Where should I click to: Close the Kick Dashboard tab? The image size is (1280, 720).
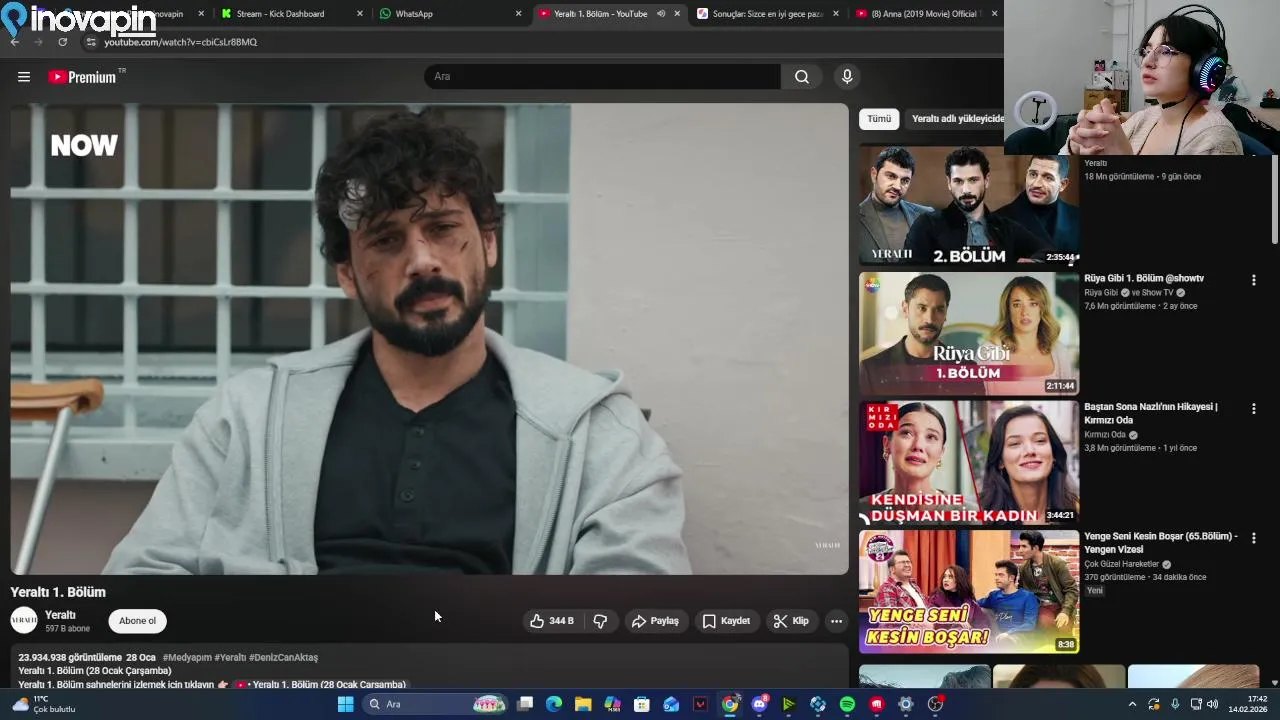point(360,14)
